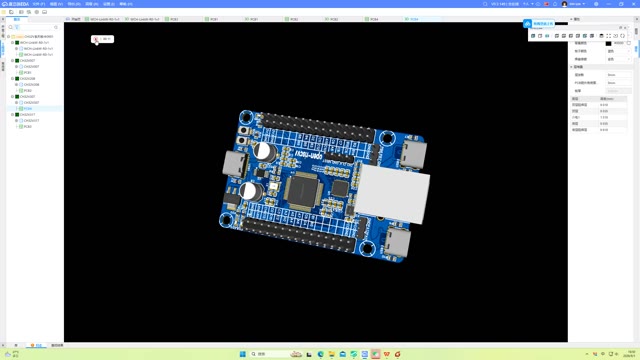Click the black background color swatch
Viewport: 640px width, 360px height.
click(609, 43)
